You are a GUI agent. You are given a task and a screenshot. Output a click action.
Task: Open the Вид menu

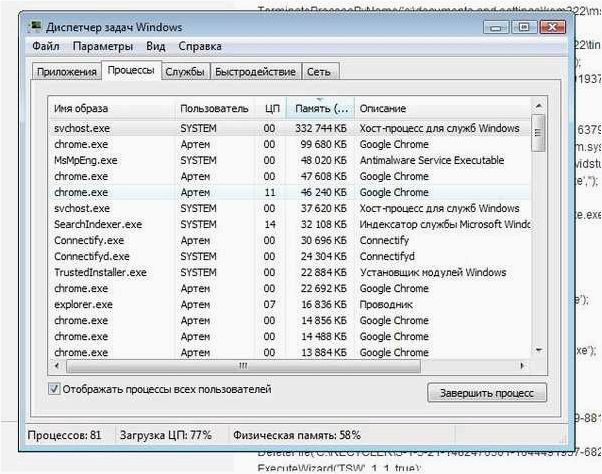(x=155, y=46)
